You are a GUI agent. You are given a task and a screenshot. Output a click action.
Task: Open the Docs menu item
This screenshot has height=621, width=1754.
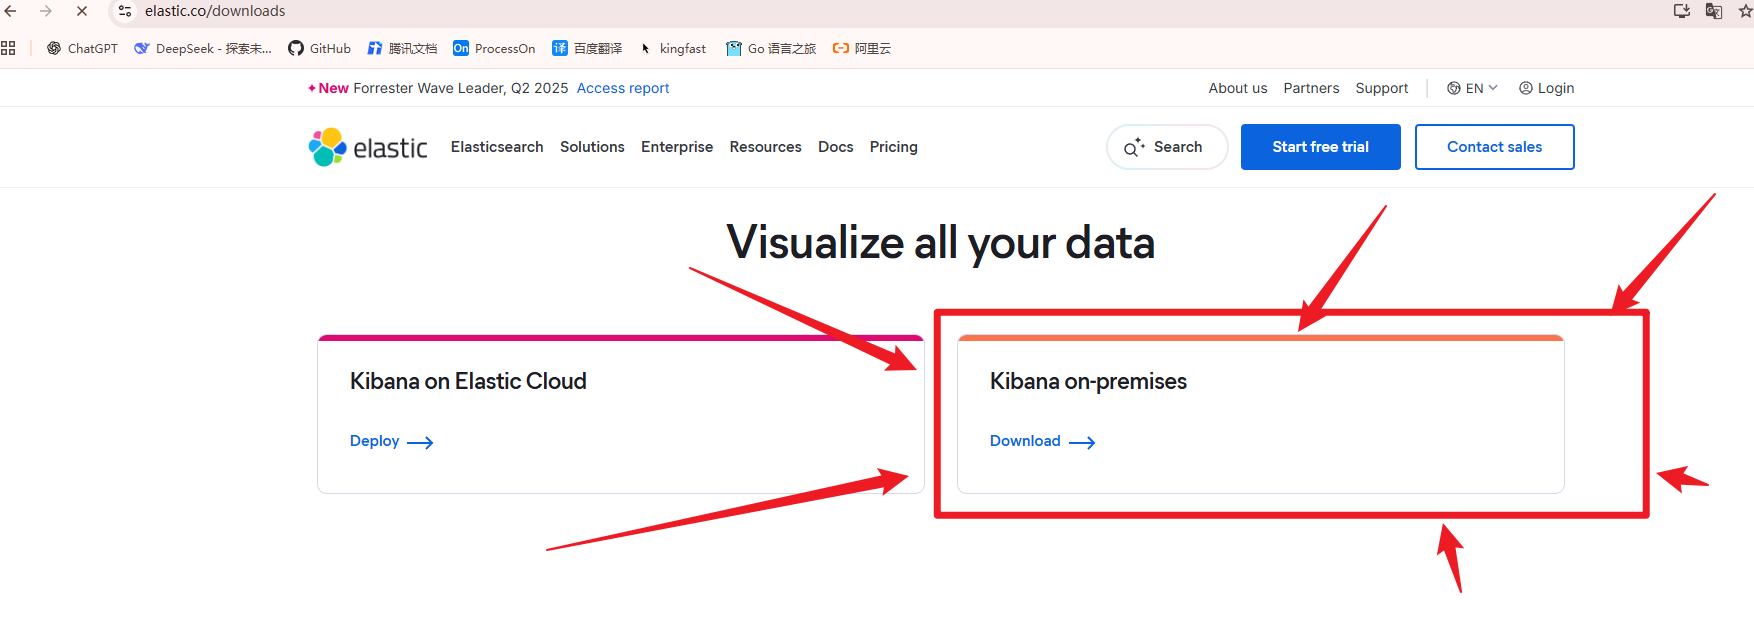click(836, 147)
